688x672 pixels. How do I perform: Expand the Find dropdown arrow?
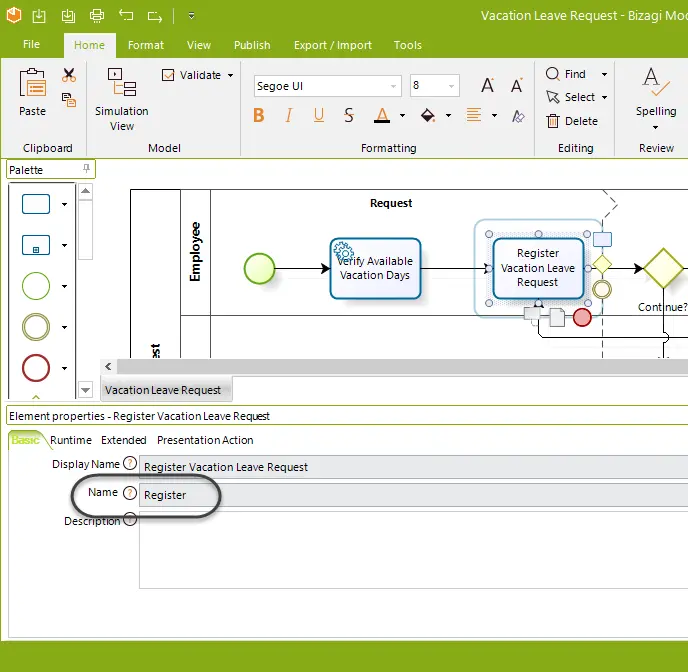(x=604, y=74)
